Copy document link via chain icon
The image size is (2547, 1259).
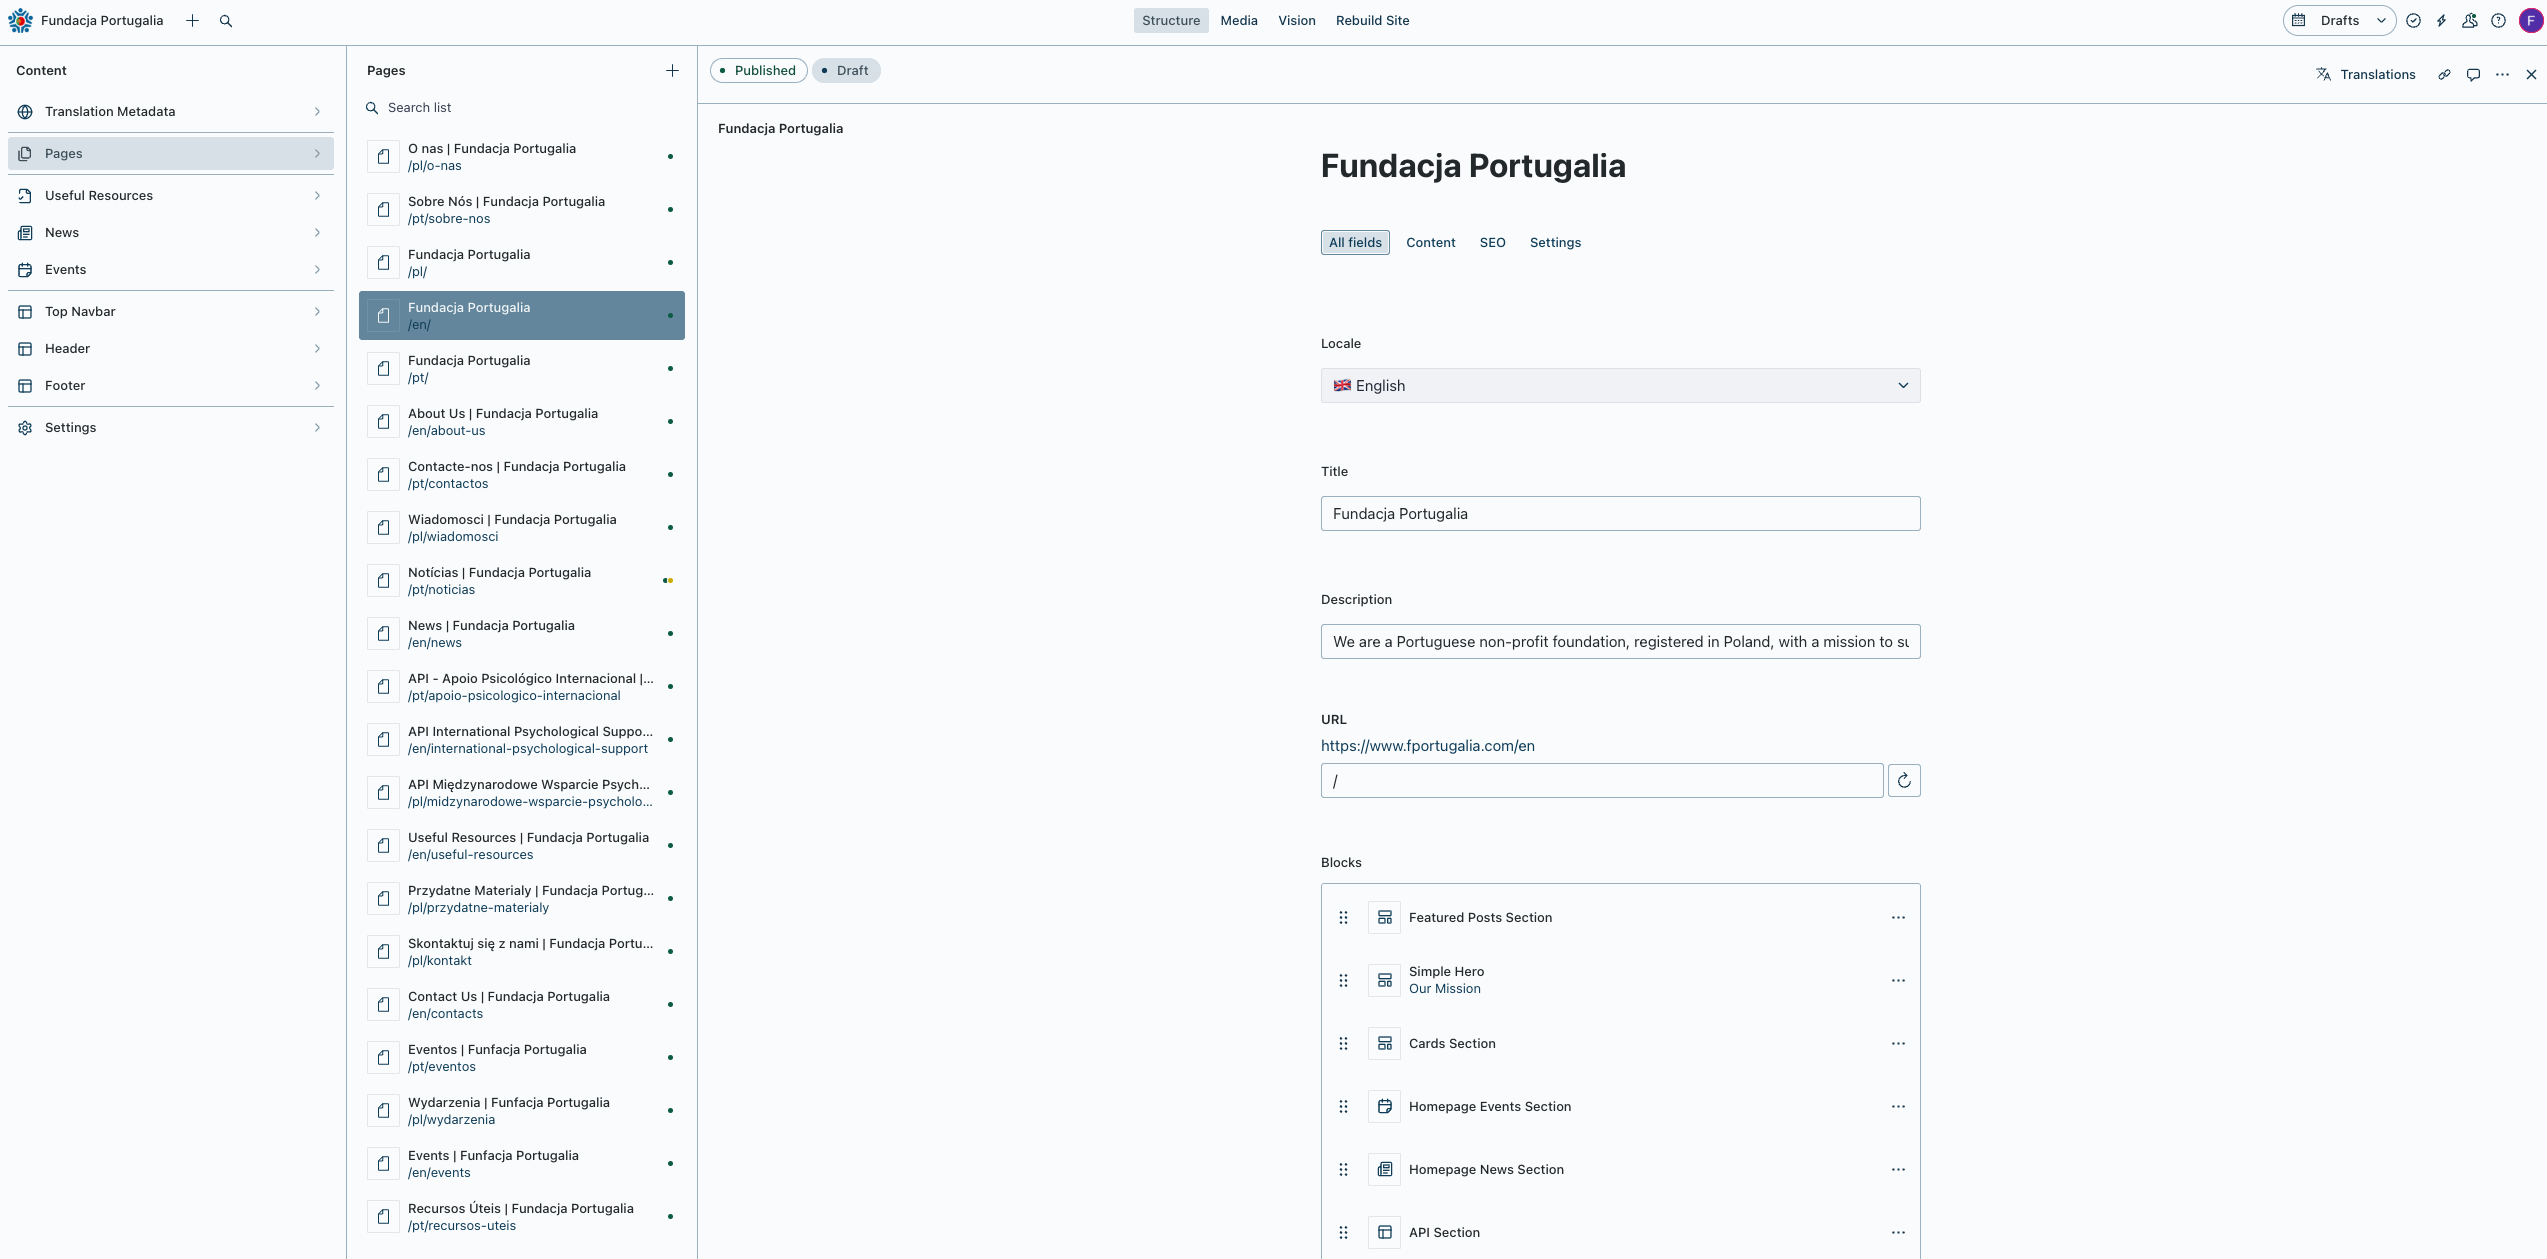coord(2444,75)
